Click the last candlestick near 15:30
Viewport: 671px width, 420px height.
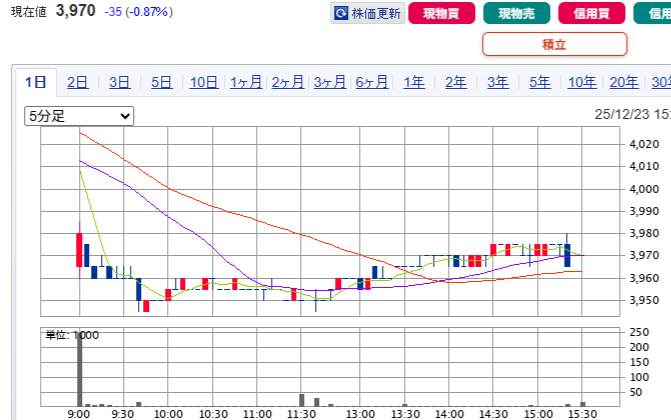(567, 254)
